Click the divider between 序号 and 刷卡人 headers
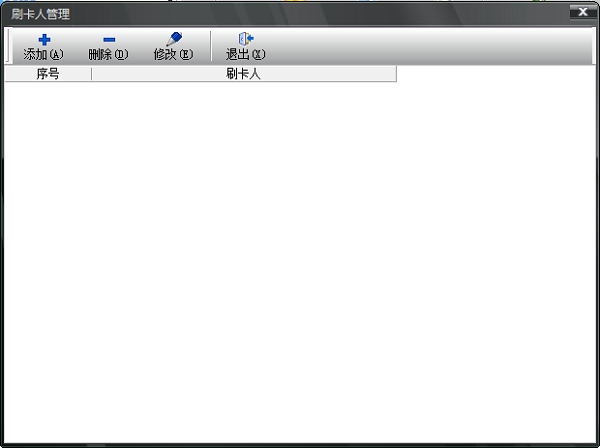Screen dimensions: 600x448 91,74
